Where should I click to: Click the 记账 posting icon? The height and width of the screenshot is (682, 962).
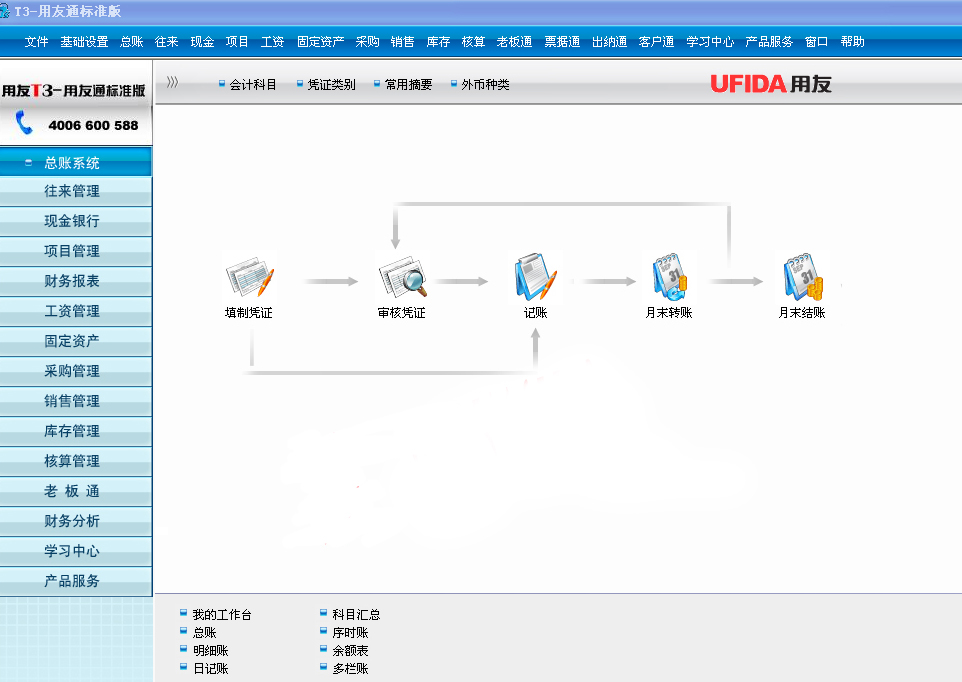click(536, 277)
